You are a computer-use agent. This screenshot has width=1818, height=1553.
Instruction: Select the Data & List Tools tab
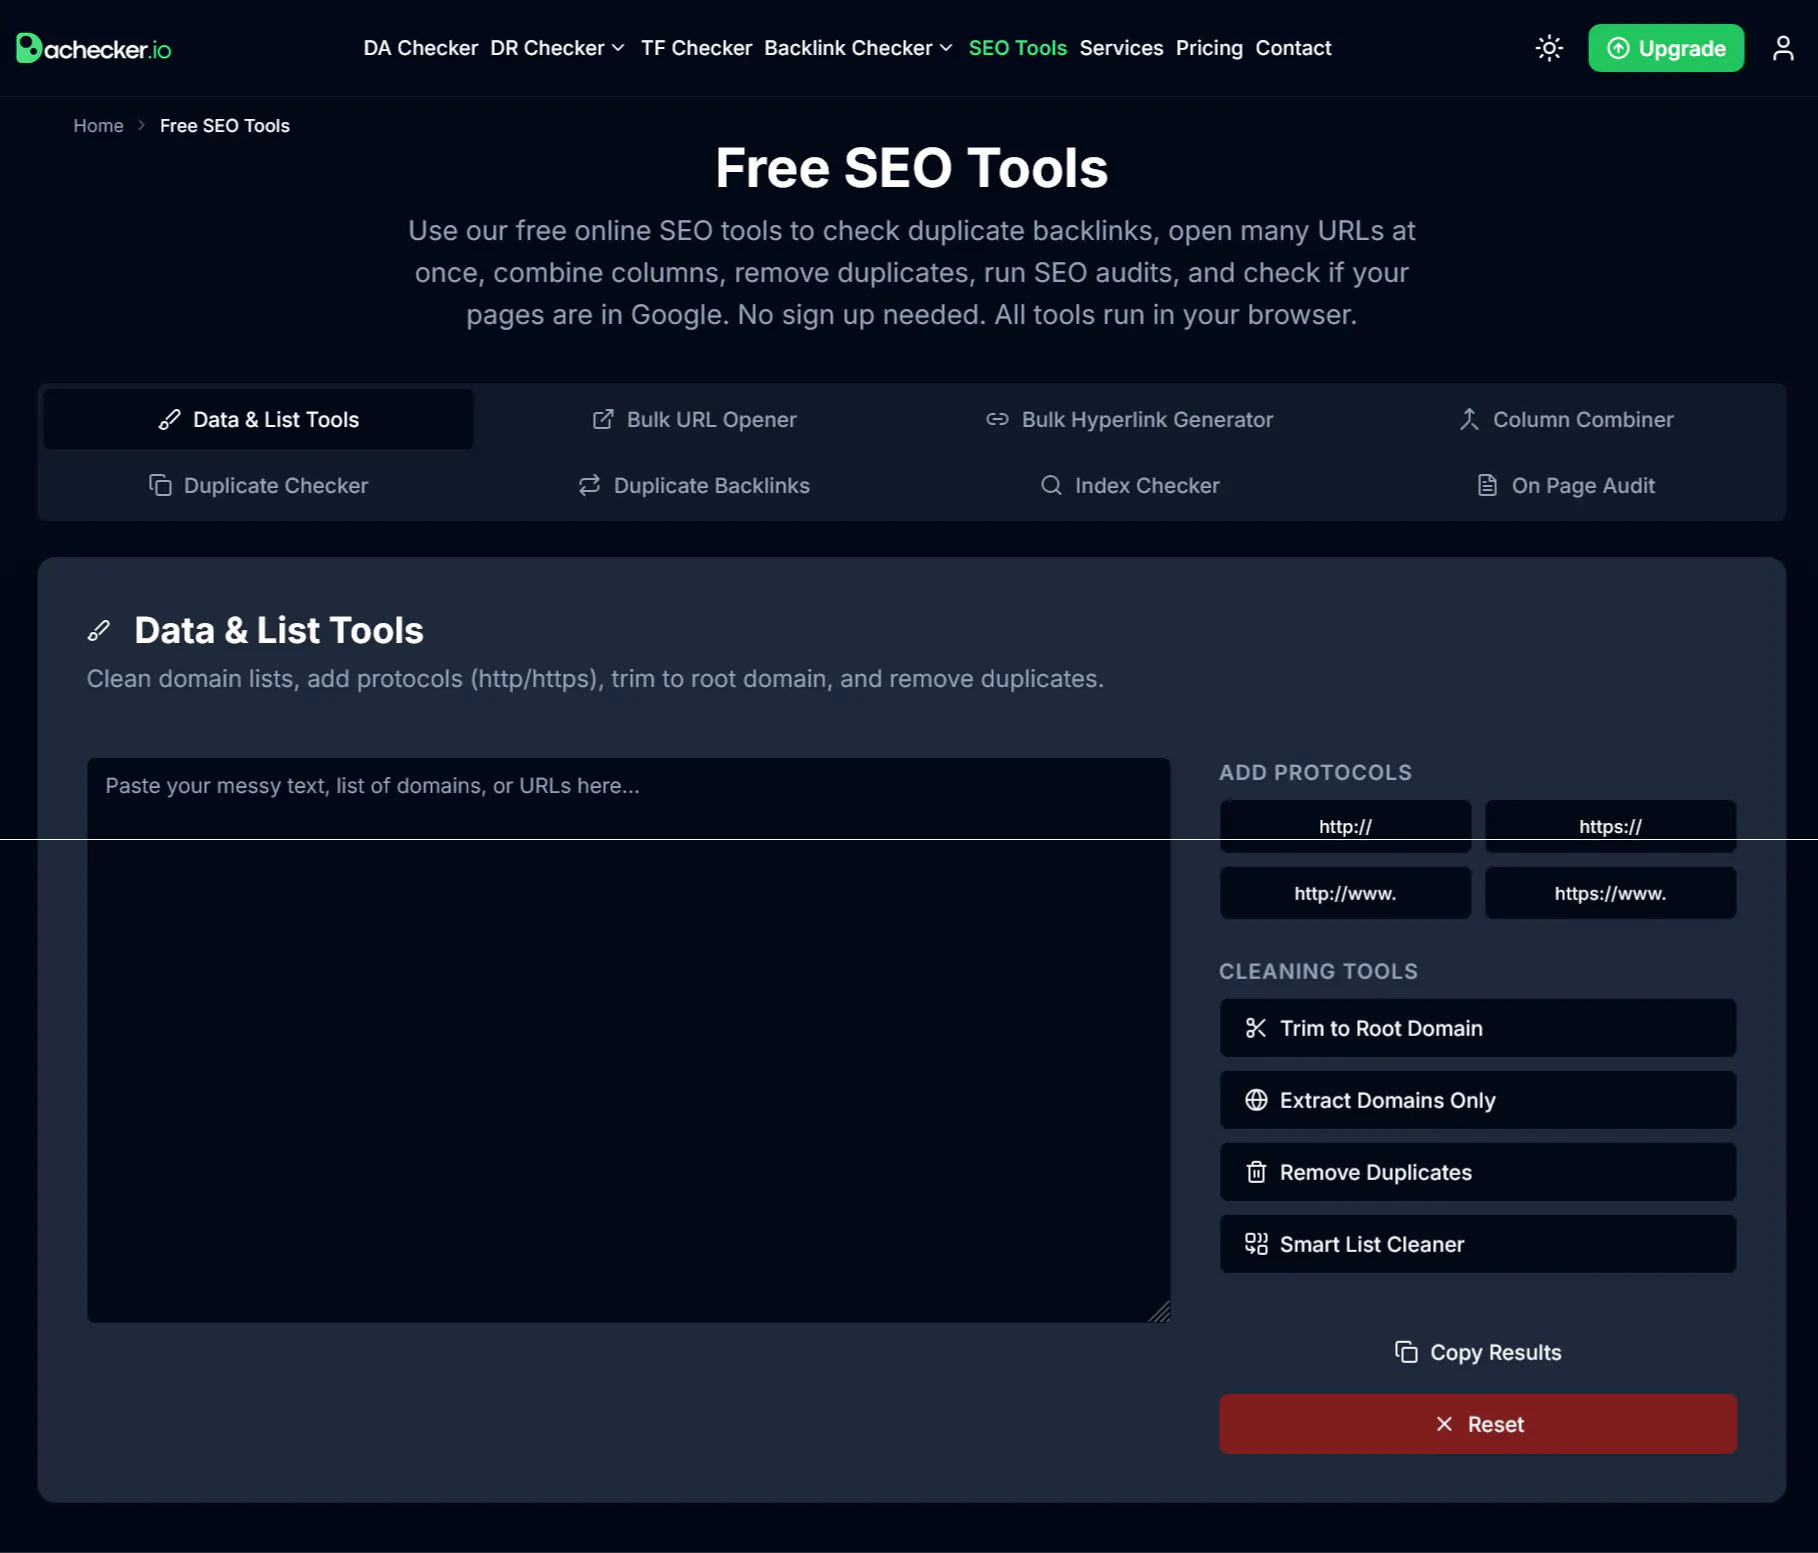[x=258, y=419]
